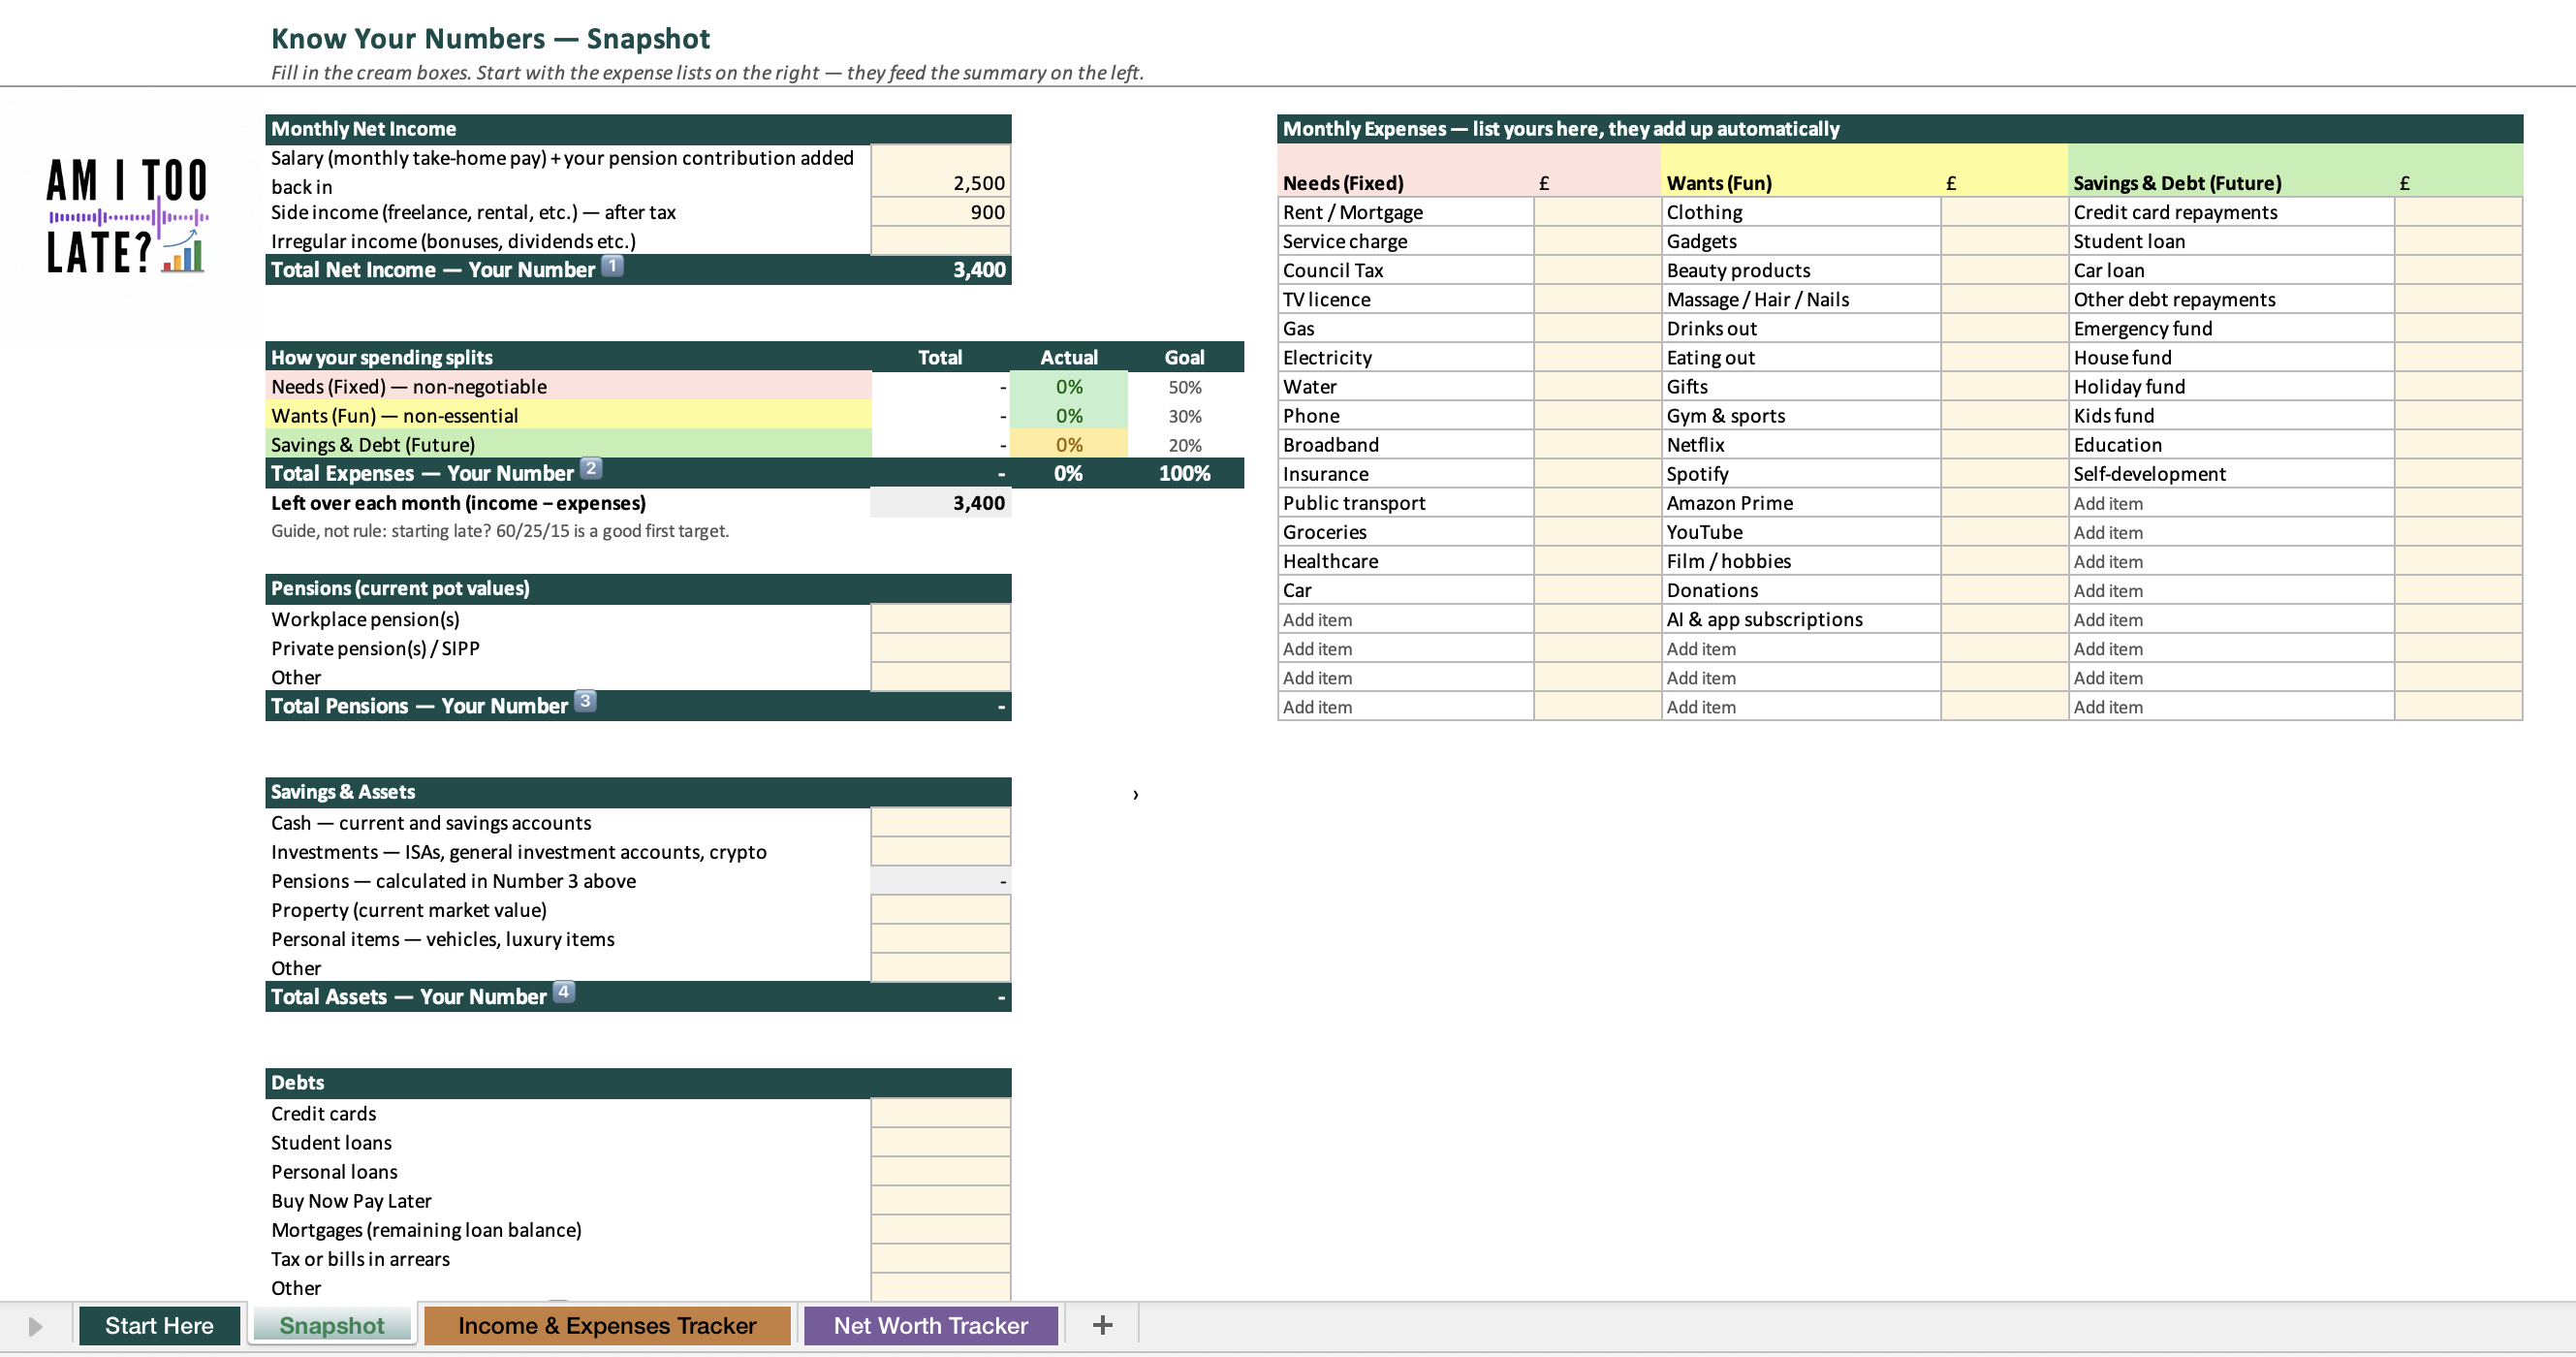Click the Irregular income input cell
2576x1357 pixels.
[x=940, y=241]
